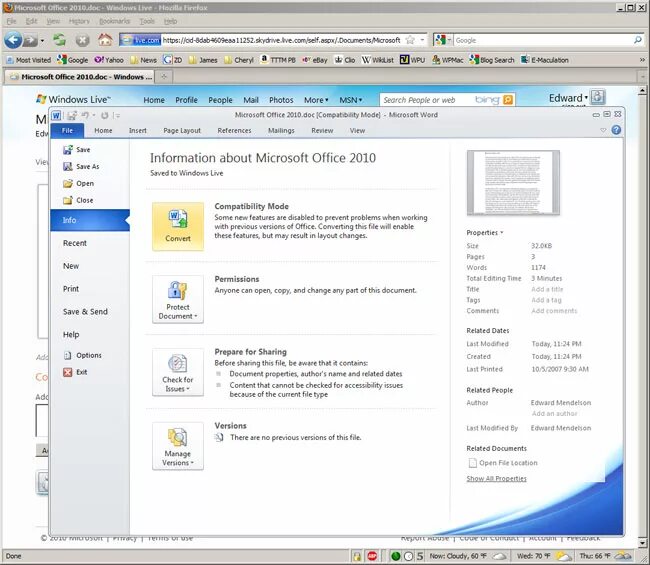Click the Firefox Home icon
The height and width of the screenshot is (565, 650).
(x=105, y=40)
